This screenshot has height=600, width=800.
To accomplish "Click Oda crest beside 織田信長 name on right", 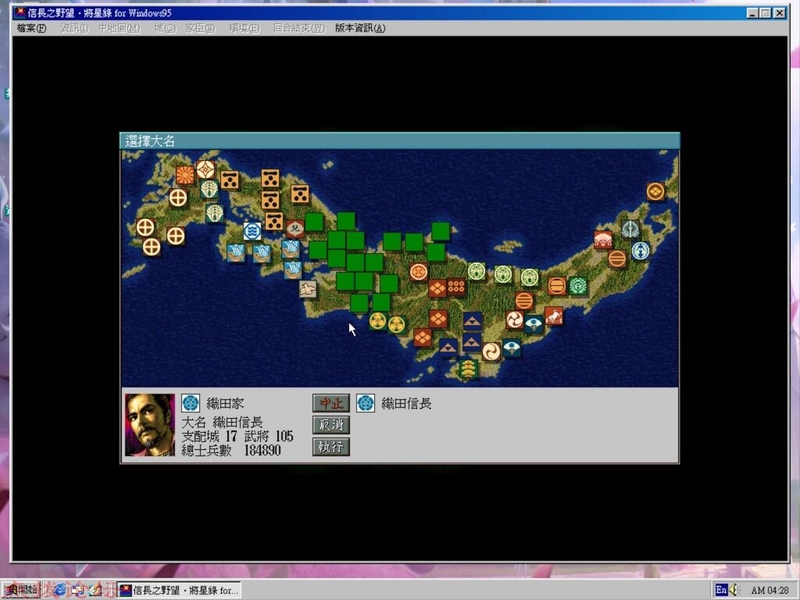I will (x=365, y=403).
